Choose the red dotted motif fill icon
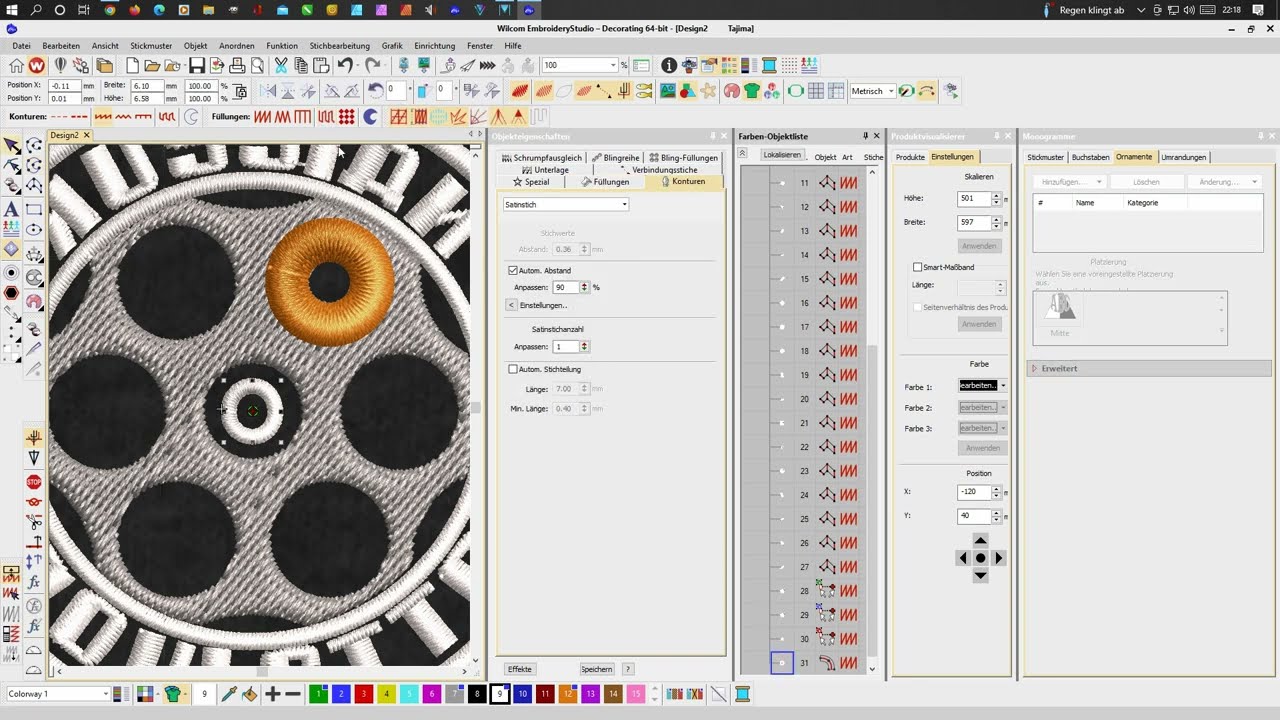 (x=346, y=117)
